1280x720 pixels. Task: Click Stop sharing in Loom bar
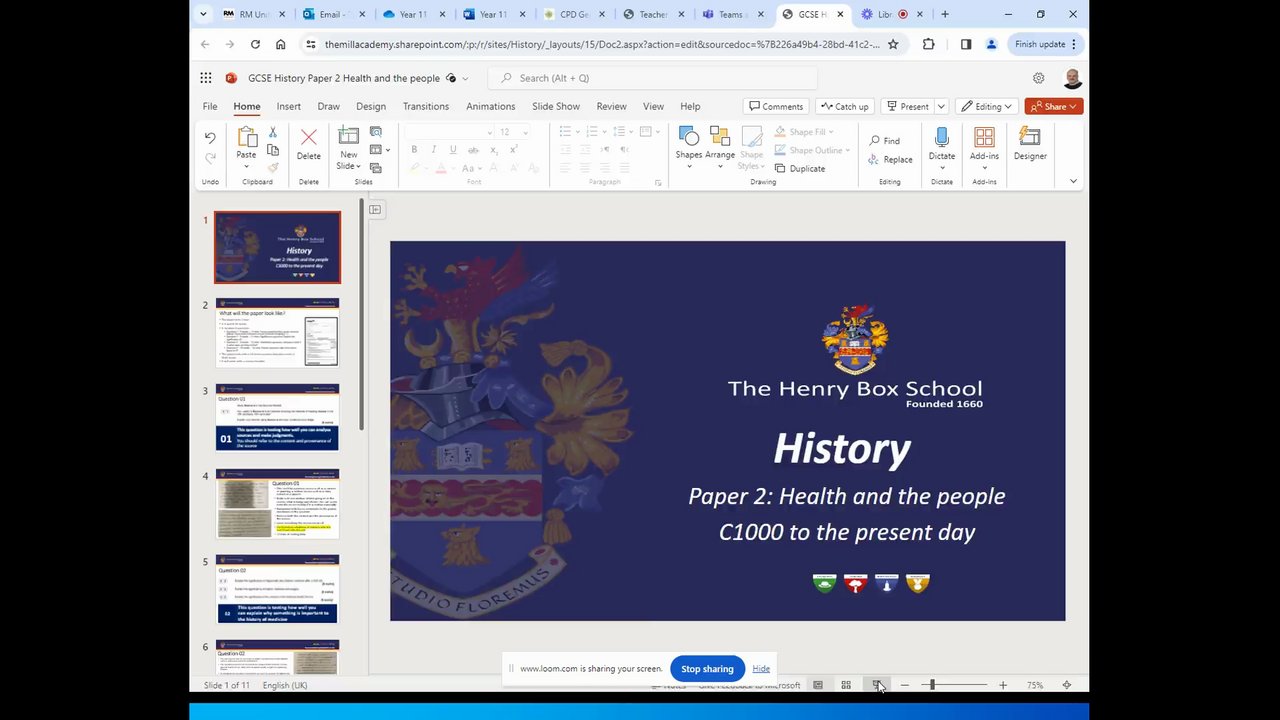(x=707, y=669)
